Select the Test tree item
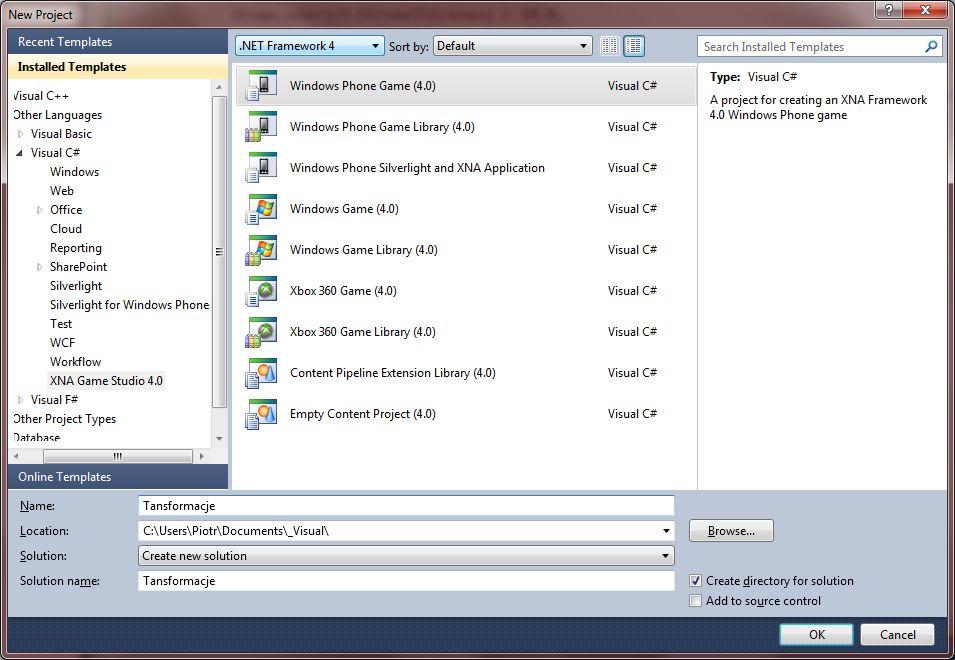 61,324
